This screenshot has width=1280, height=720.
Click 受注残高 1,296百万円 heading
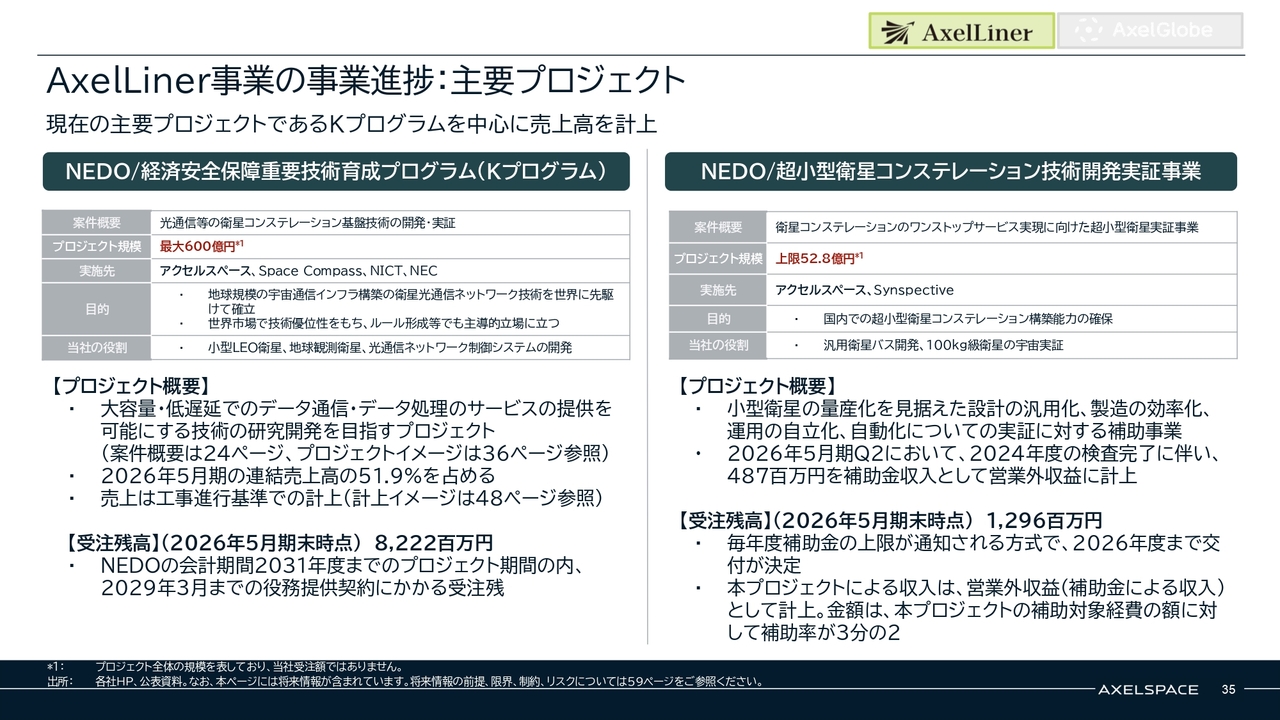tap(888, 521)
